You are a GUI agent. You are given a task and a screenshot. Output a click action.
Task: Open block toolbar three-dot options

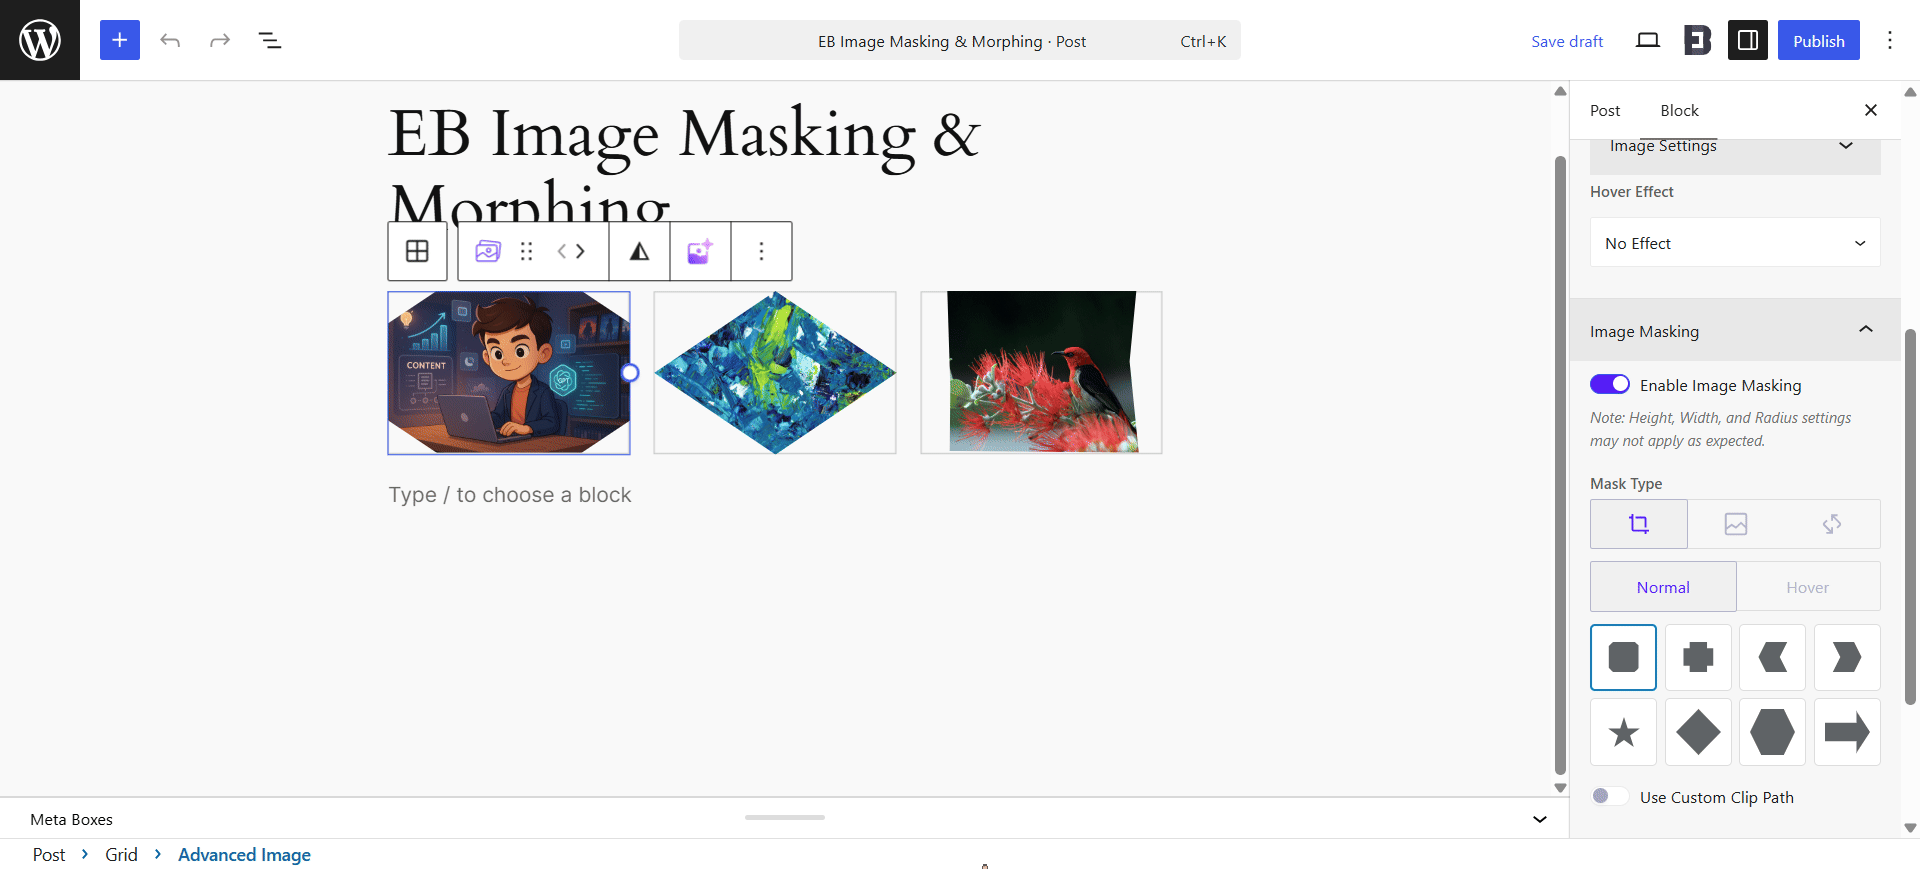pos(761,251)
